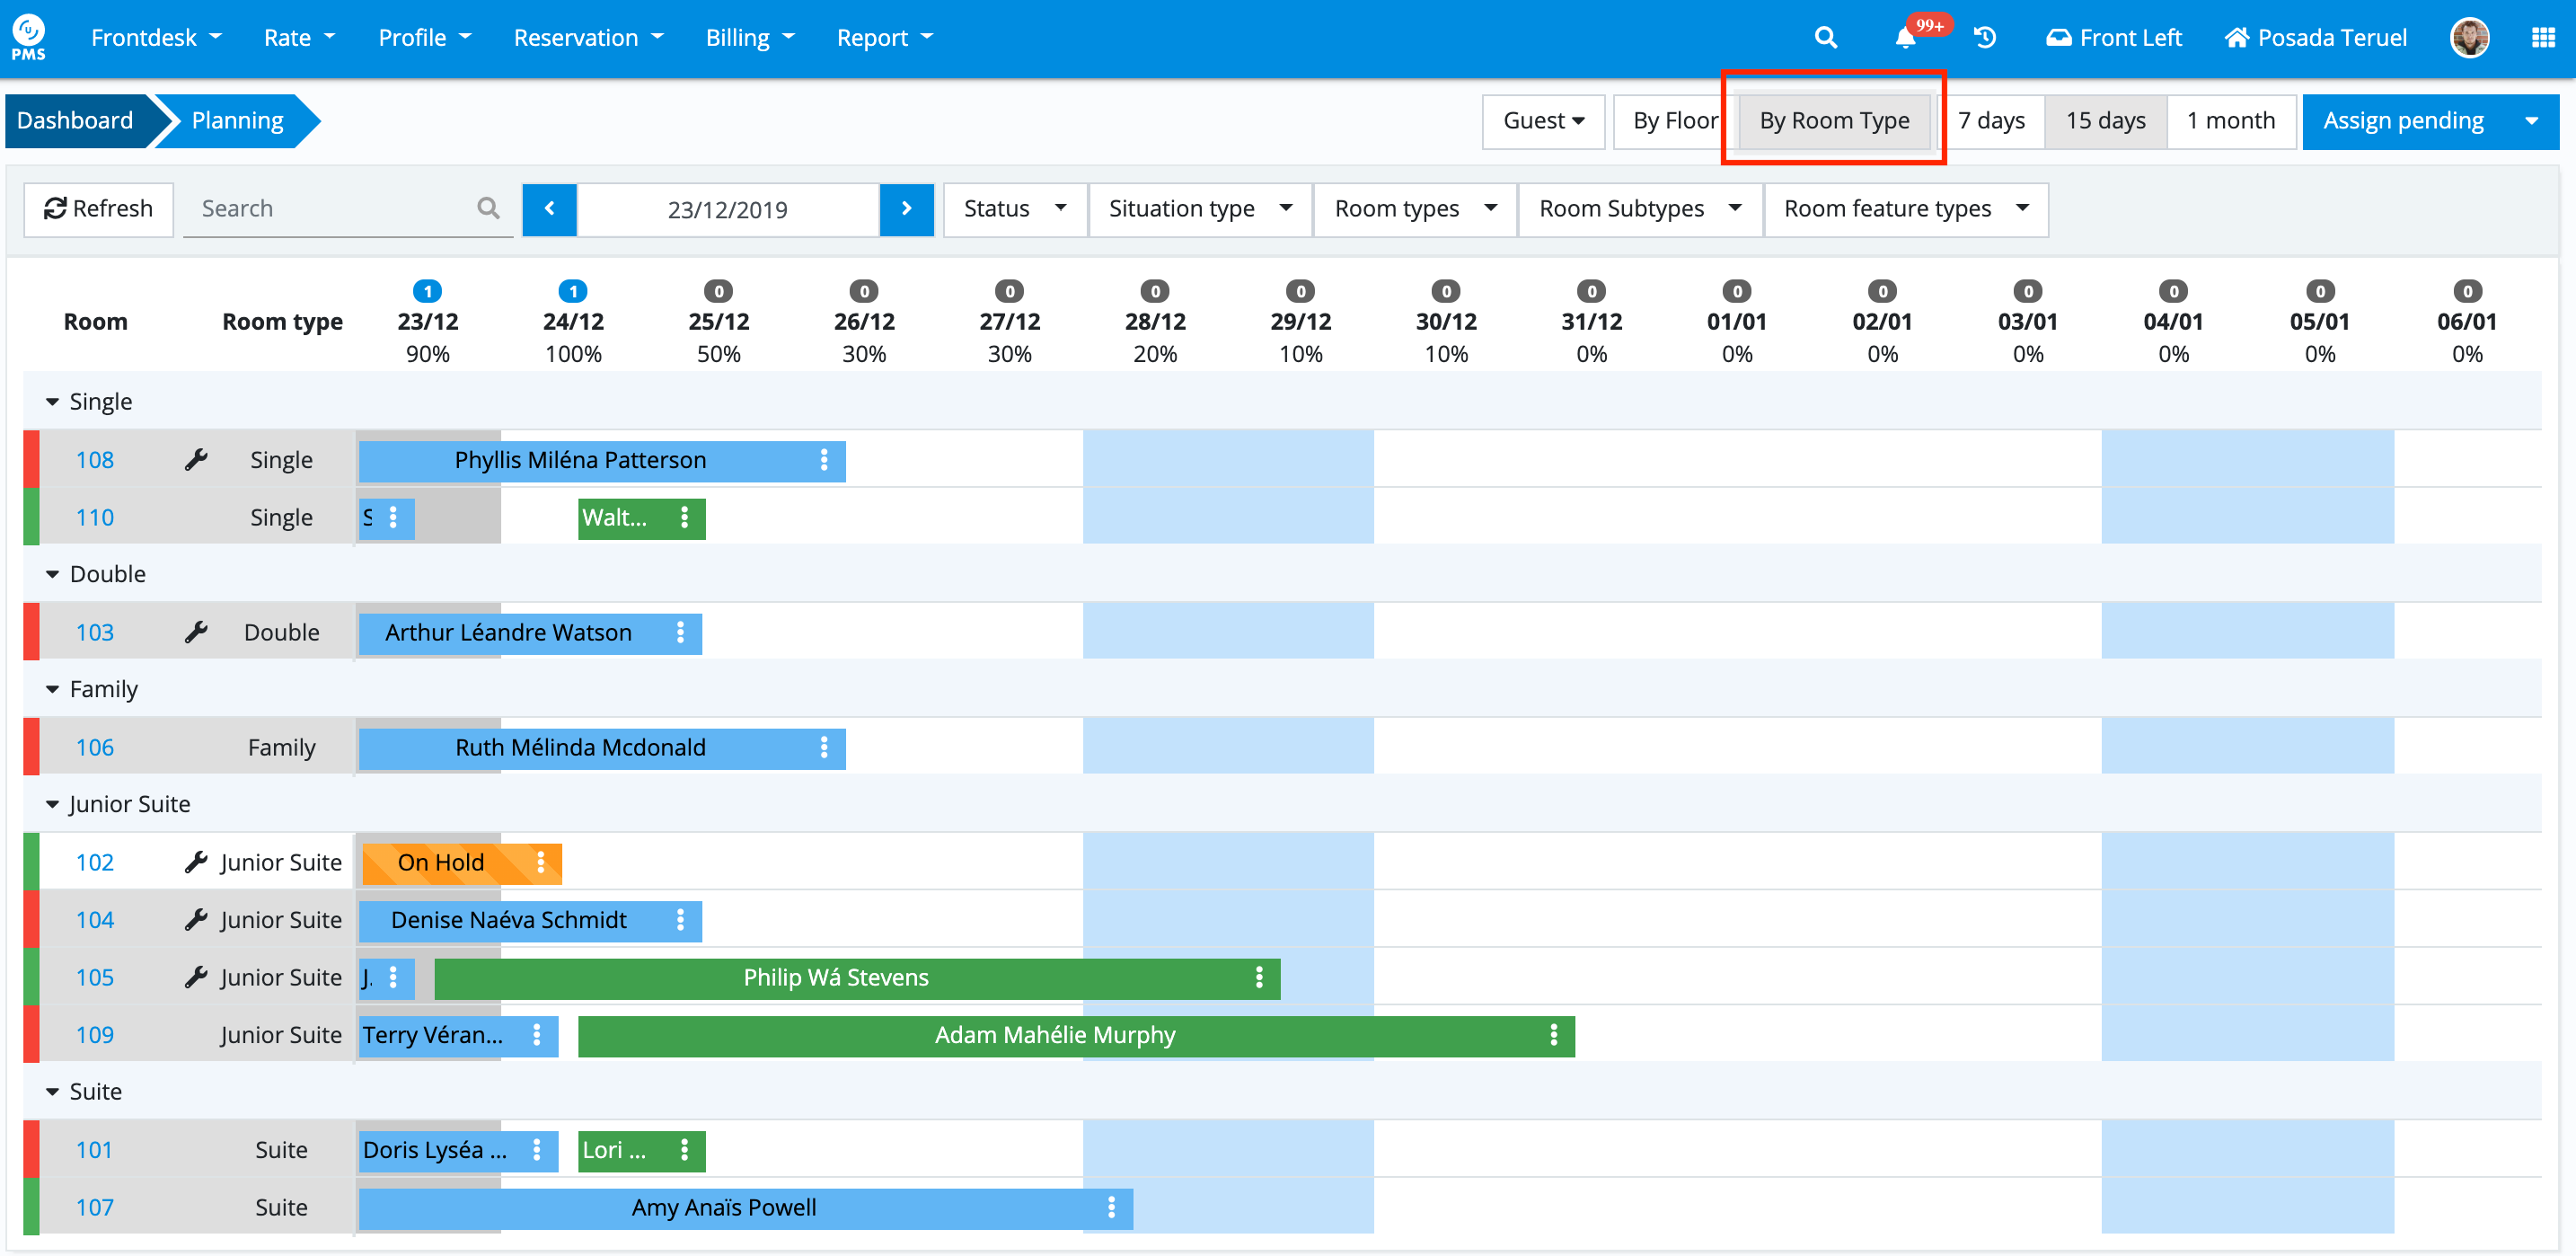Open the Situation type dropdown
The height and width of the screenshot is (1256, 2576).
click(x=1199, y=209)
